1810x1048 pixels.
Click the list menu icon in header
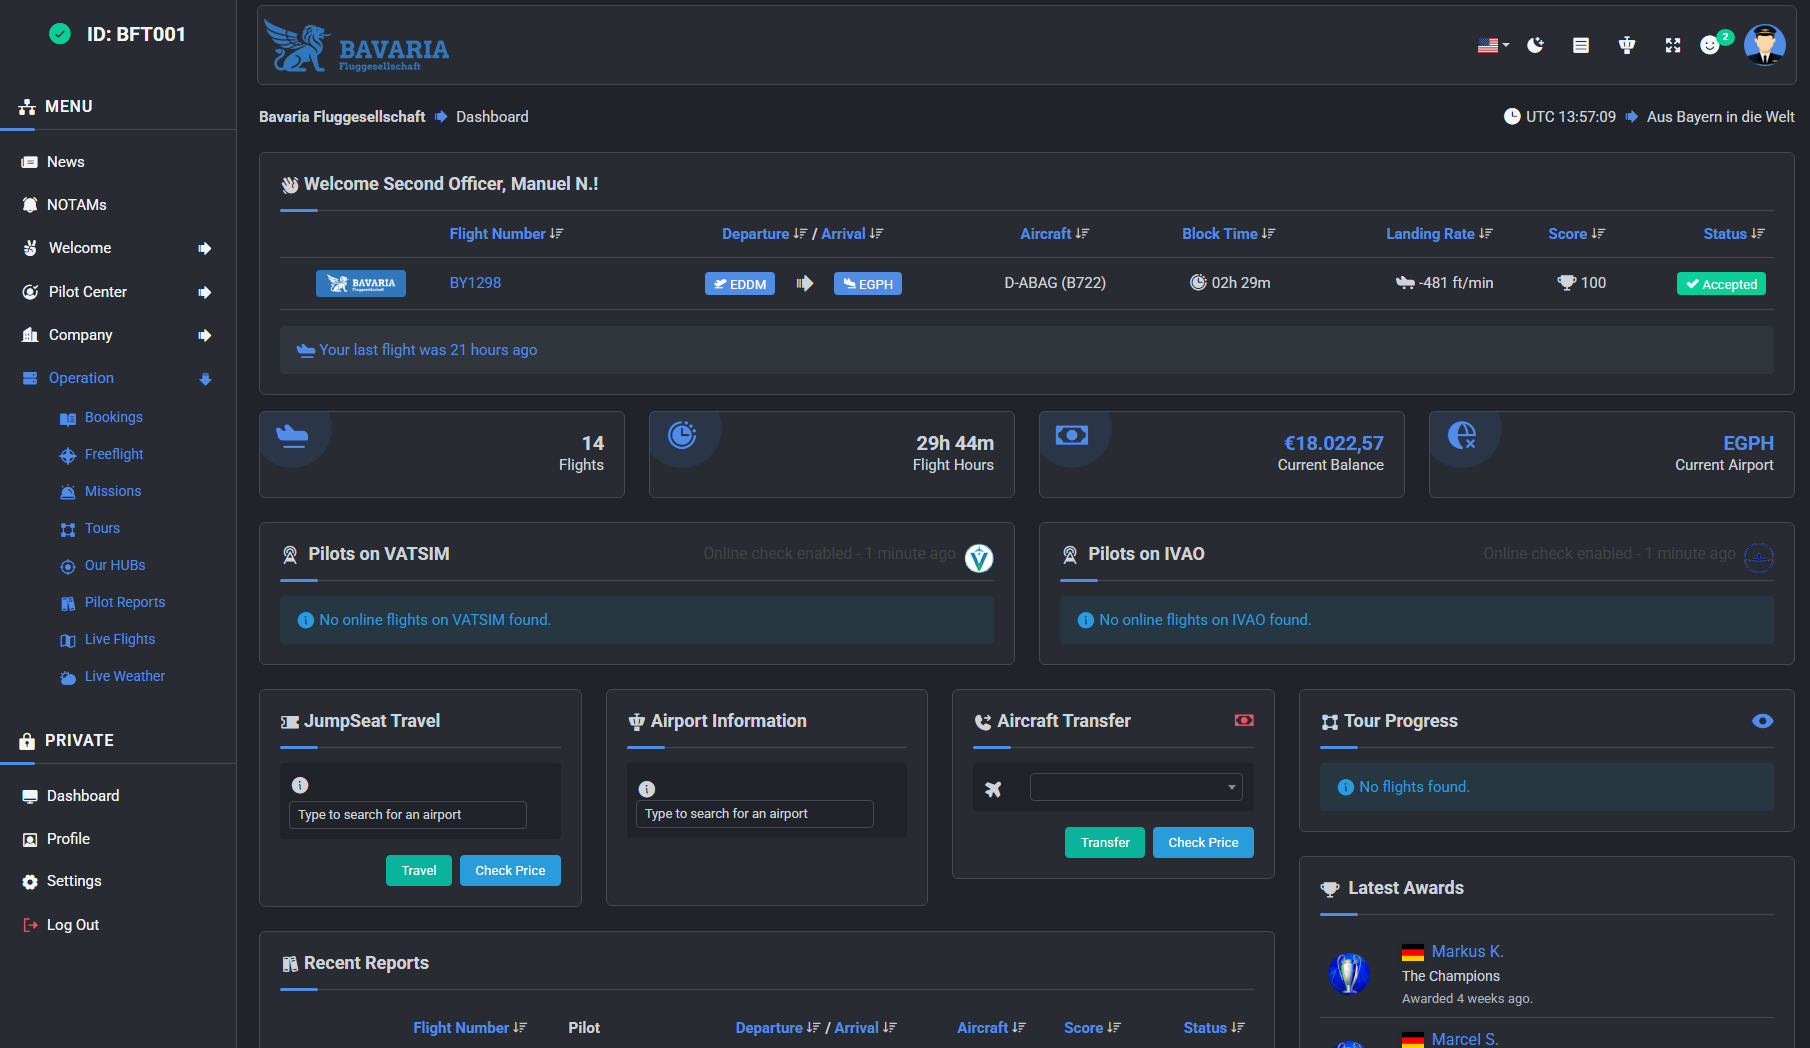(1581, 45)
